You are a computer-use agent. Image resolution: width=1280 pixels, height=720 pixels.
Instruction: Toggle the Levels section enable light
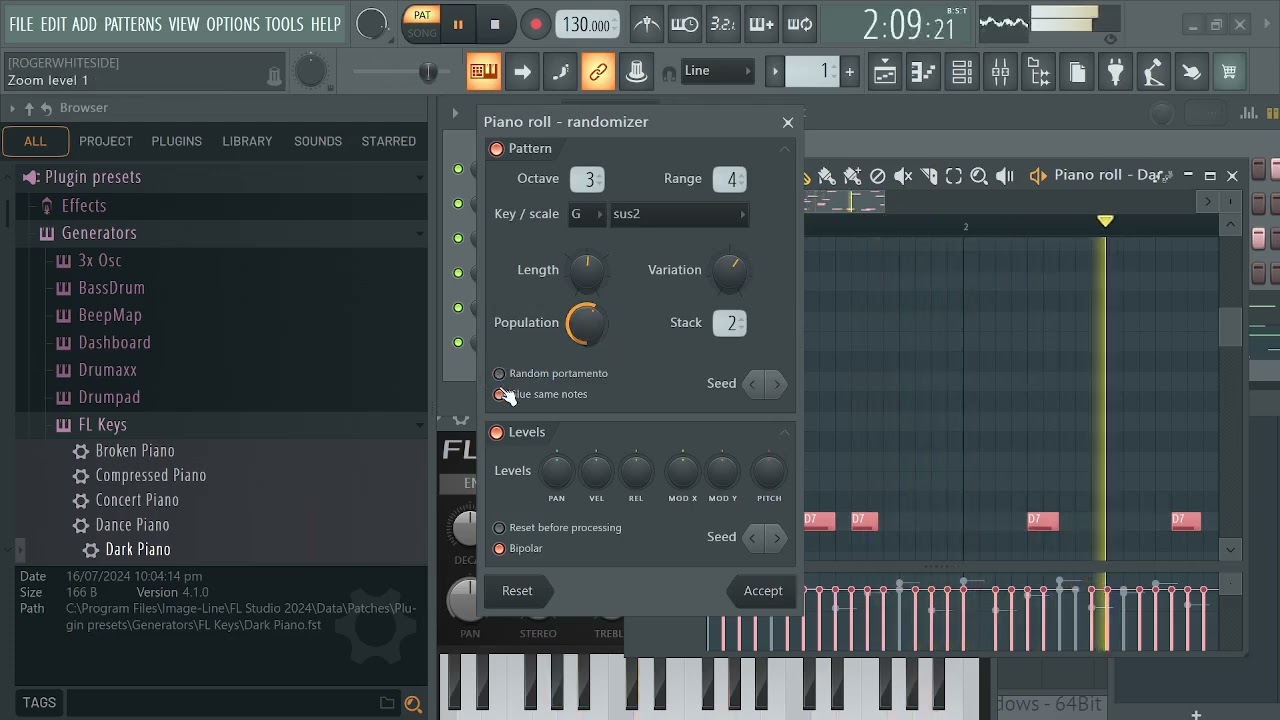point(497,433)
